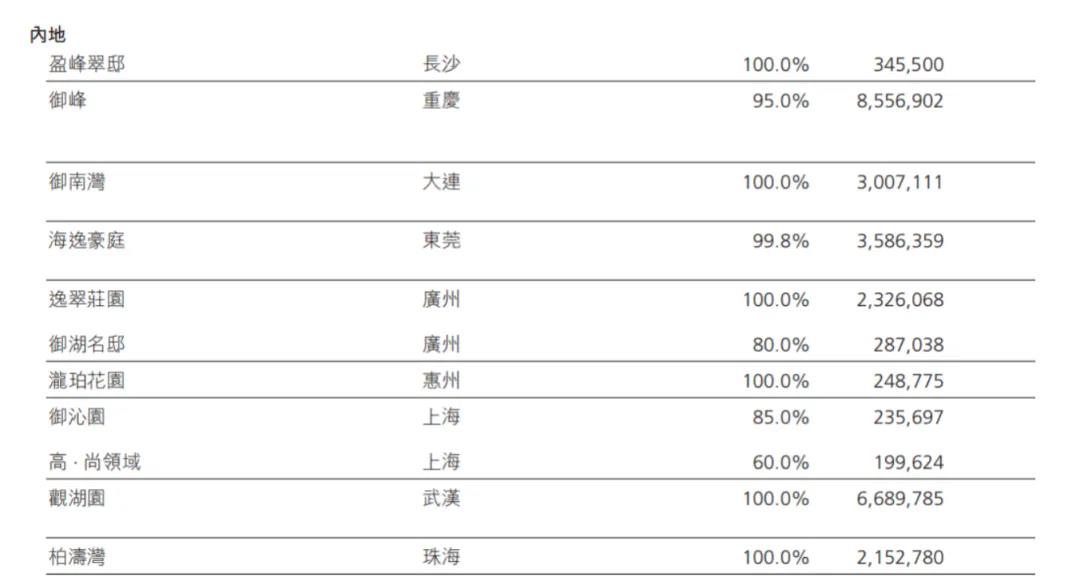Select the area figure 8,556,902

[x=899, y=101]
